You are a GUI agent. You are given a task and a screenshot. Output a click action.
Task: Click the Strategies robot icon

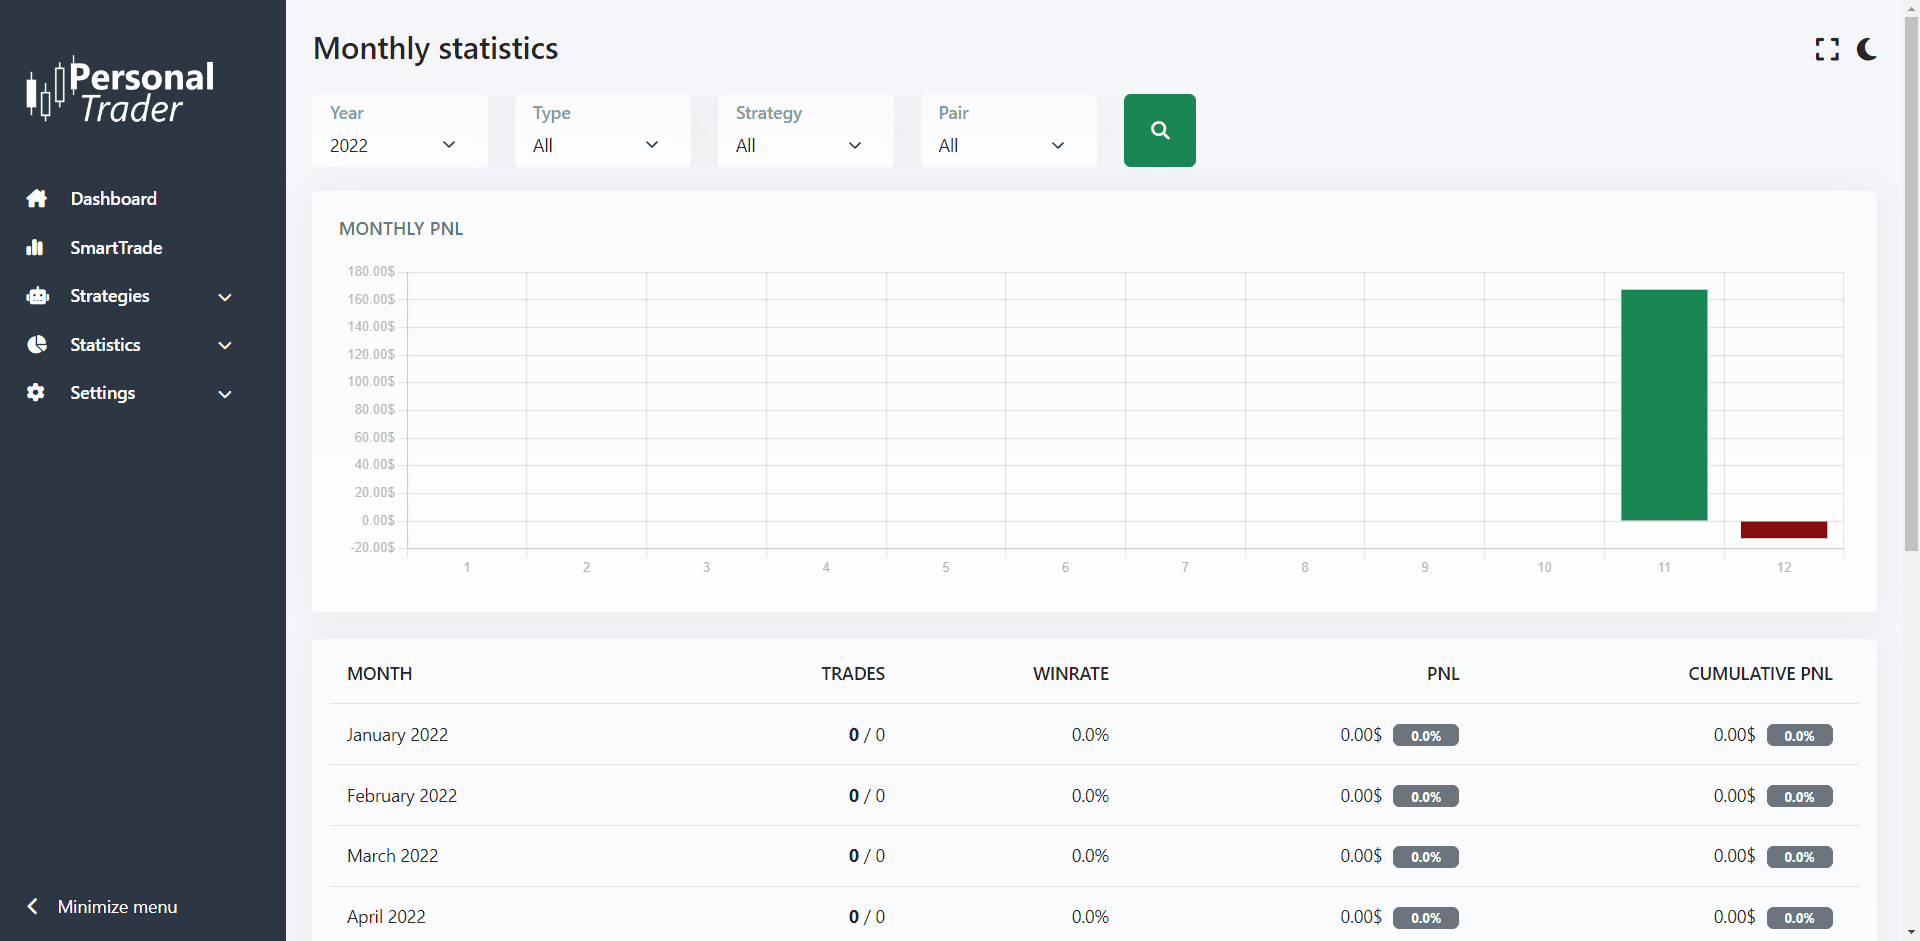tap(37, 296)
